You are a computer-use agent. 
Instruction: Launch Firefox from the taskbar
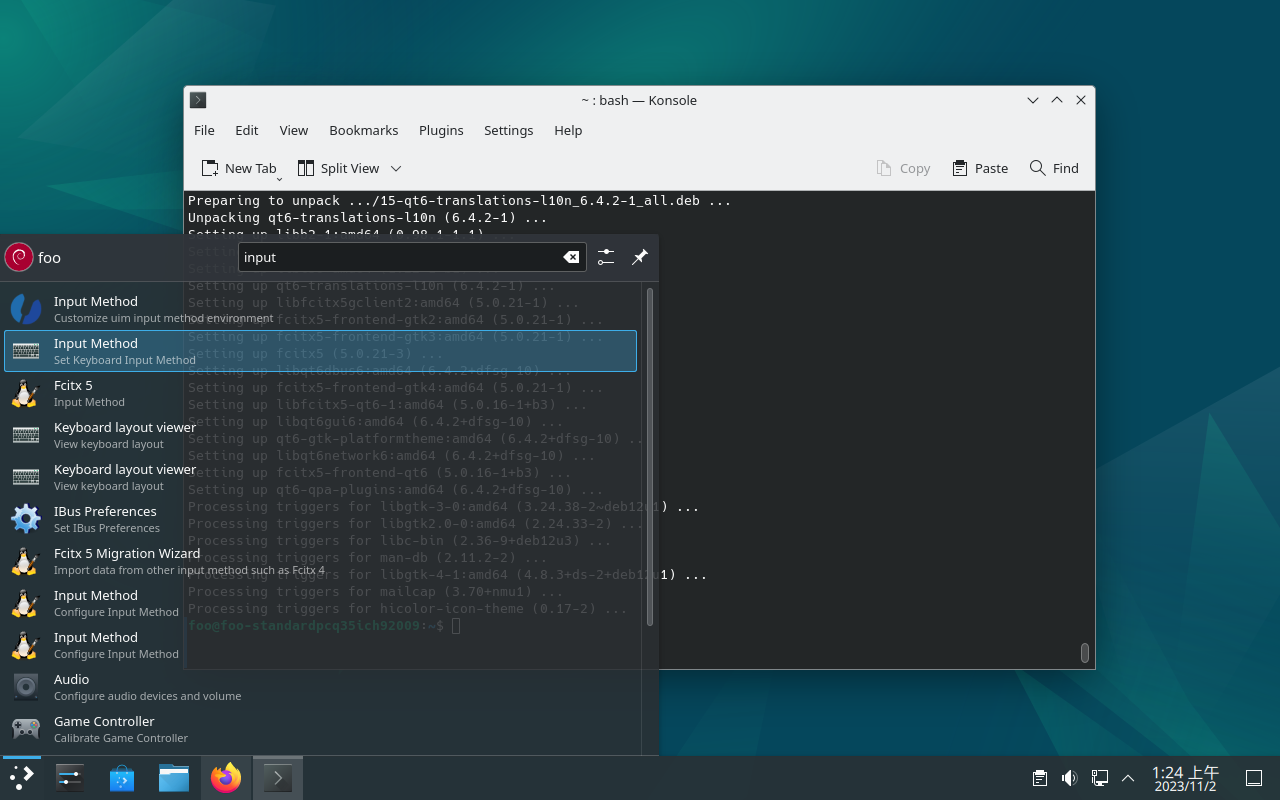pos(226,778)
